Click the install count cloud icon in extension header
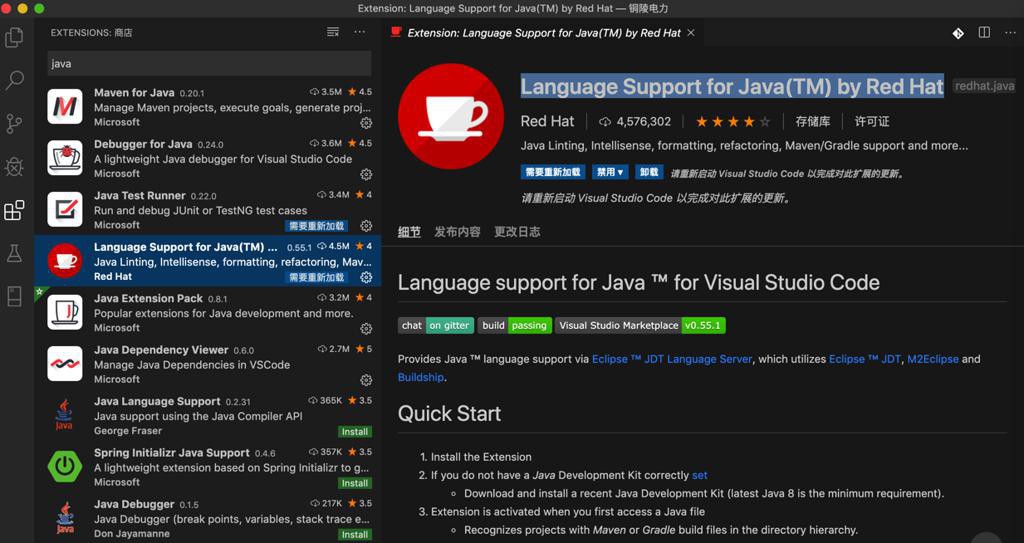The image size is (1024, 543). tap(605, 122)
